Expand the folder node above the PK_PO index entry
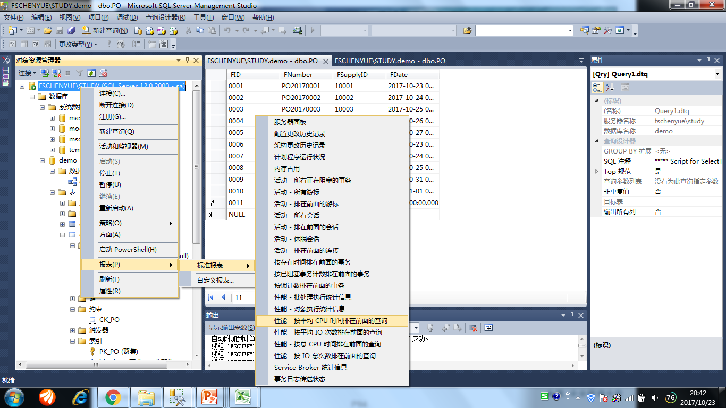Screen dimensions: 726x409 tap(73, 341)
